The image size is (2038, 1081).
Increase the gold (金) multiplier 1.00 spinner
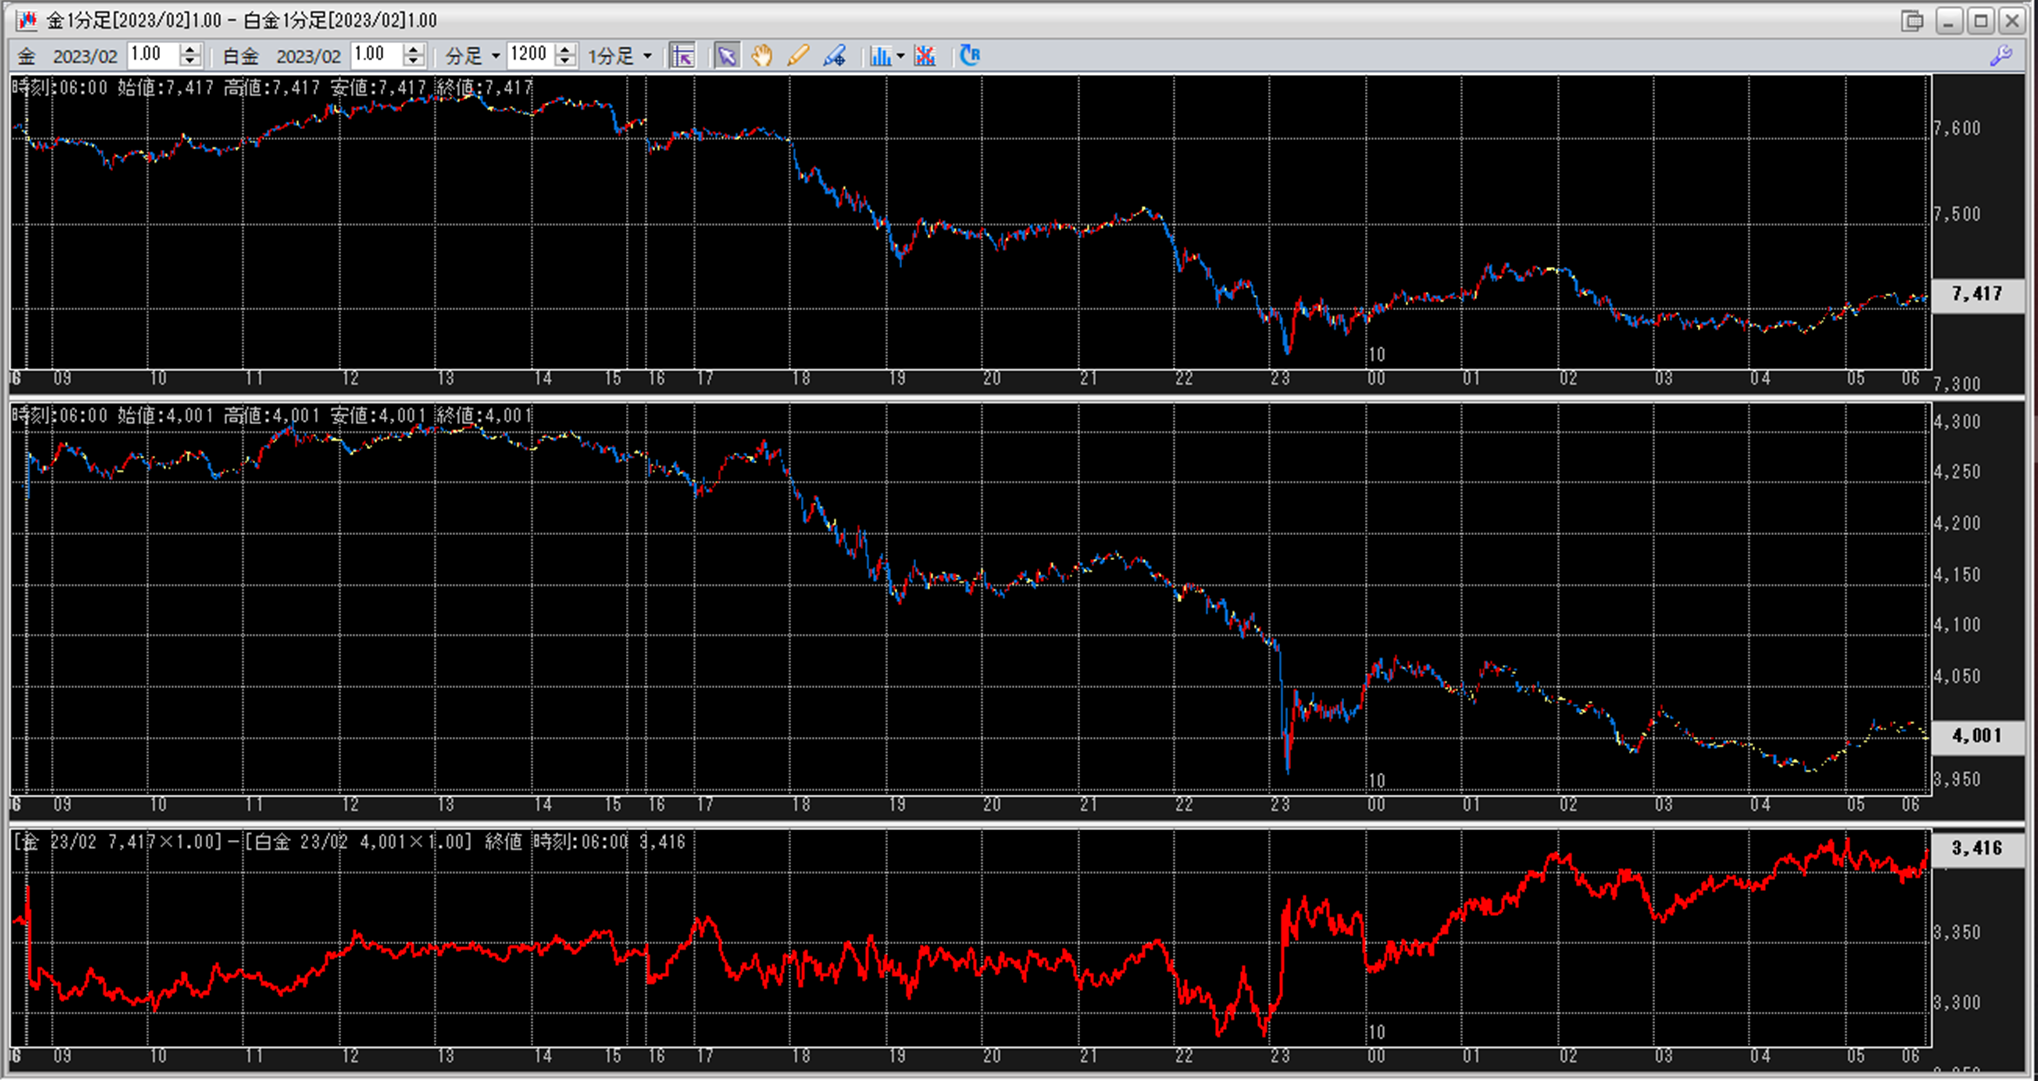pyautogui.click(x=190, y=49)
